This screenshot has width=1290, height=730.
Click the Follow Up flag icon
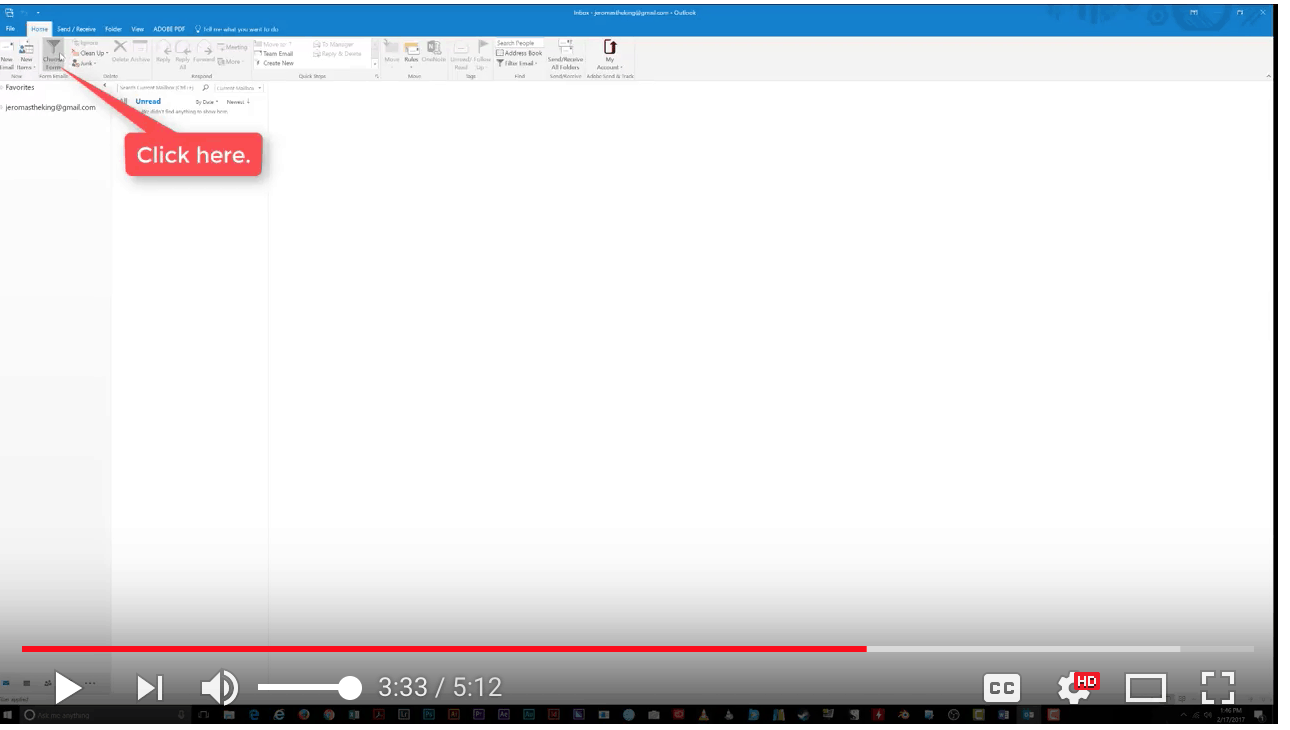[482, 55]
